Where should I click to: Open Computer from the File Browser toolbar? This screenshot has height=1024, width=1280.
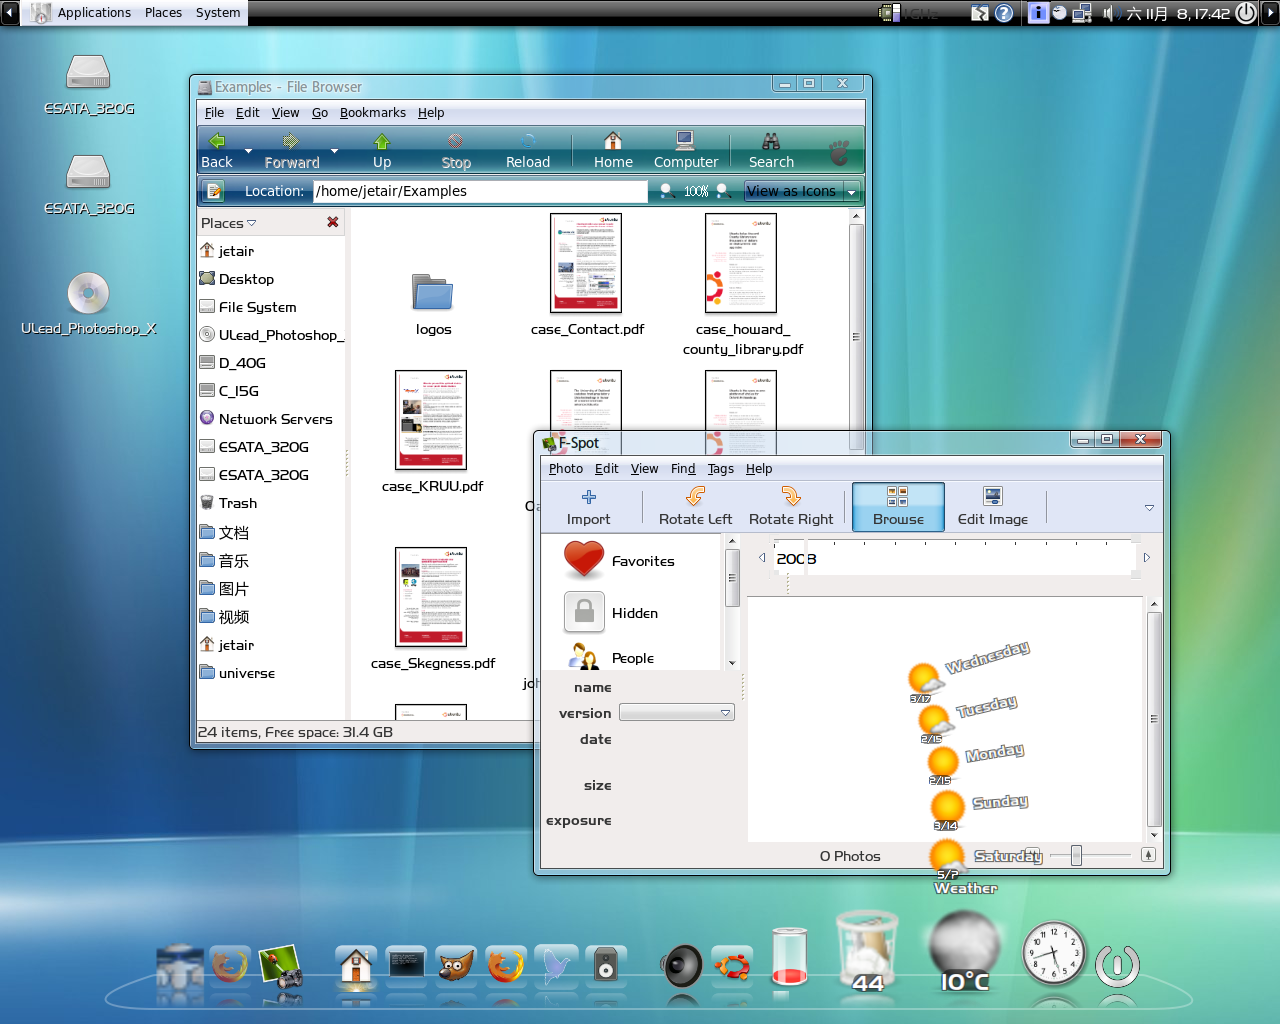click(686, 151)
